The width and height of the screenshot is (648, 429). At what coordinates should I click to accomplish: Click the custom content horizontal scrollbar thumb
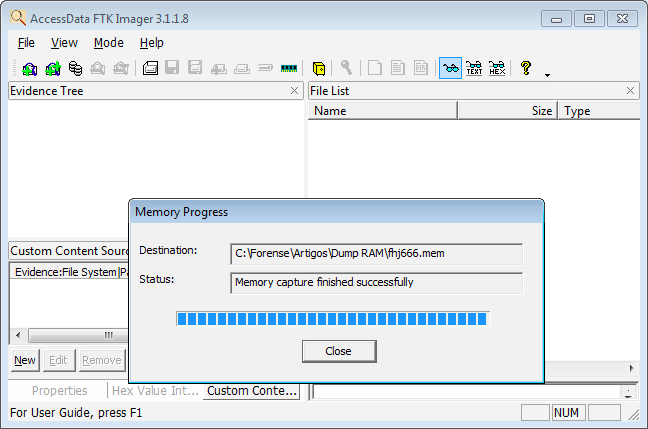(79, 335)
